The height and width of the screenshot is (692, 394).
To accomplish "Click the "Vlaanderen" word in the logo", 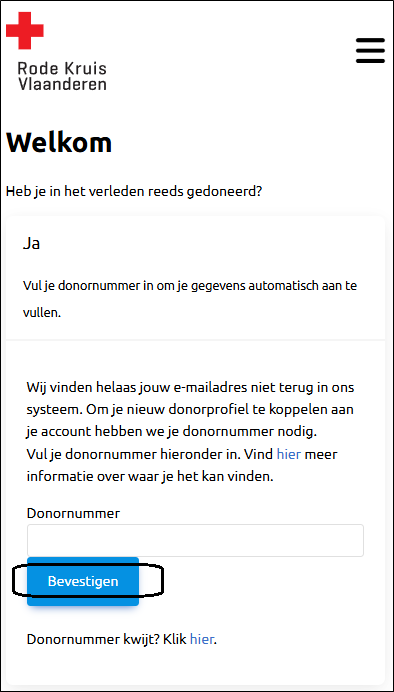I will click(62, 84).
